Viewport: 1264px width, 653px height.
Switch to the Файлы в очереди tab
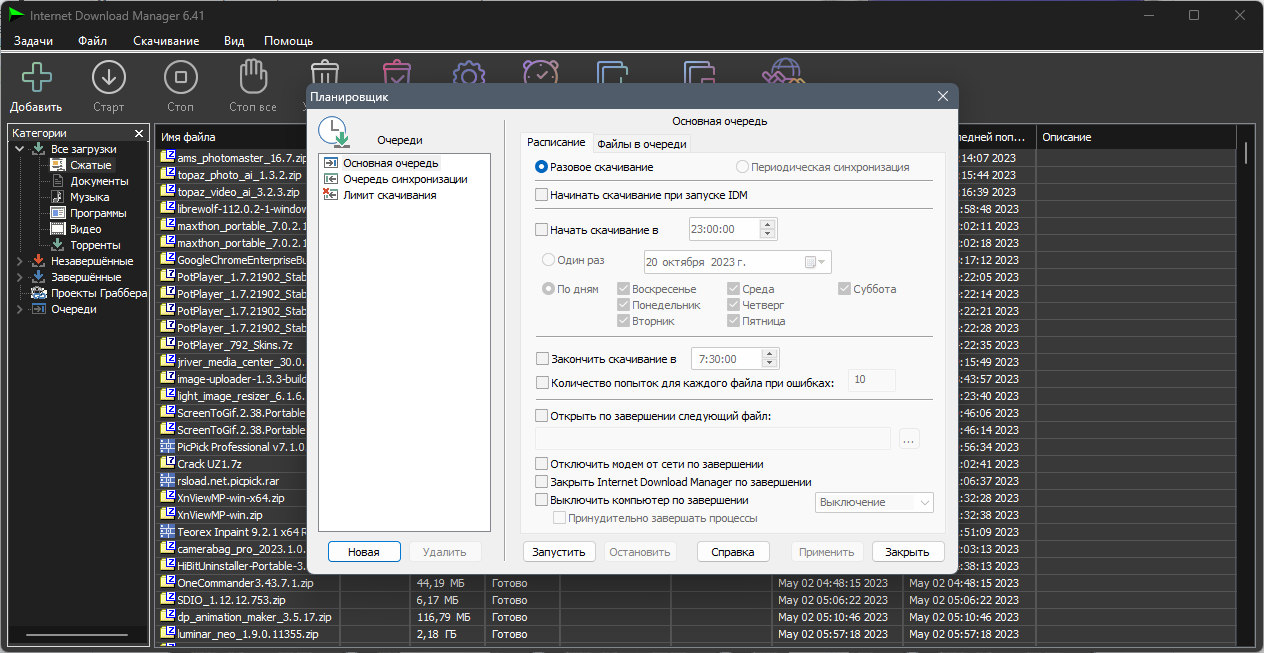pos(642,144)
